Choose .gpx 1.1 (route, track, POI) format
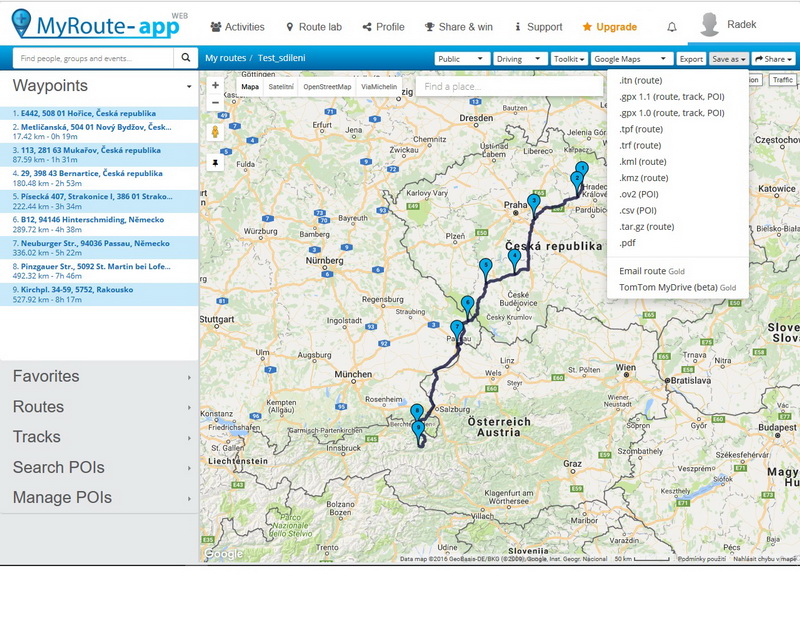Image resolution: width=800 pixels, height=640 pixels. pyautogui.click(x=672, y=97)
